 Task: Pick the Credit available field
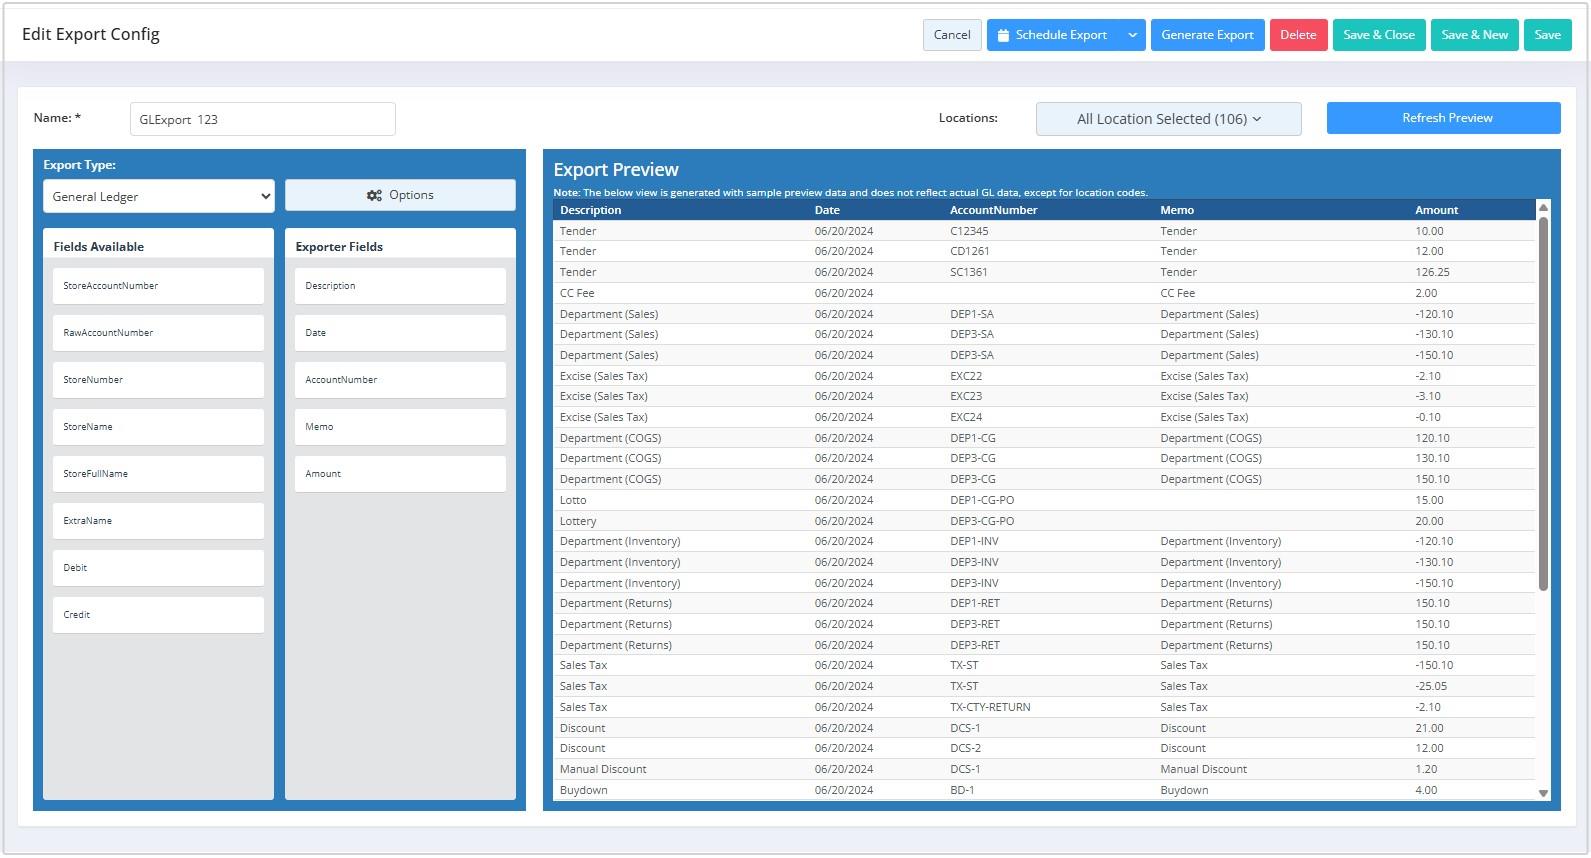click(x=158, y=615)
